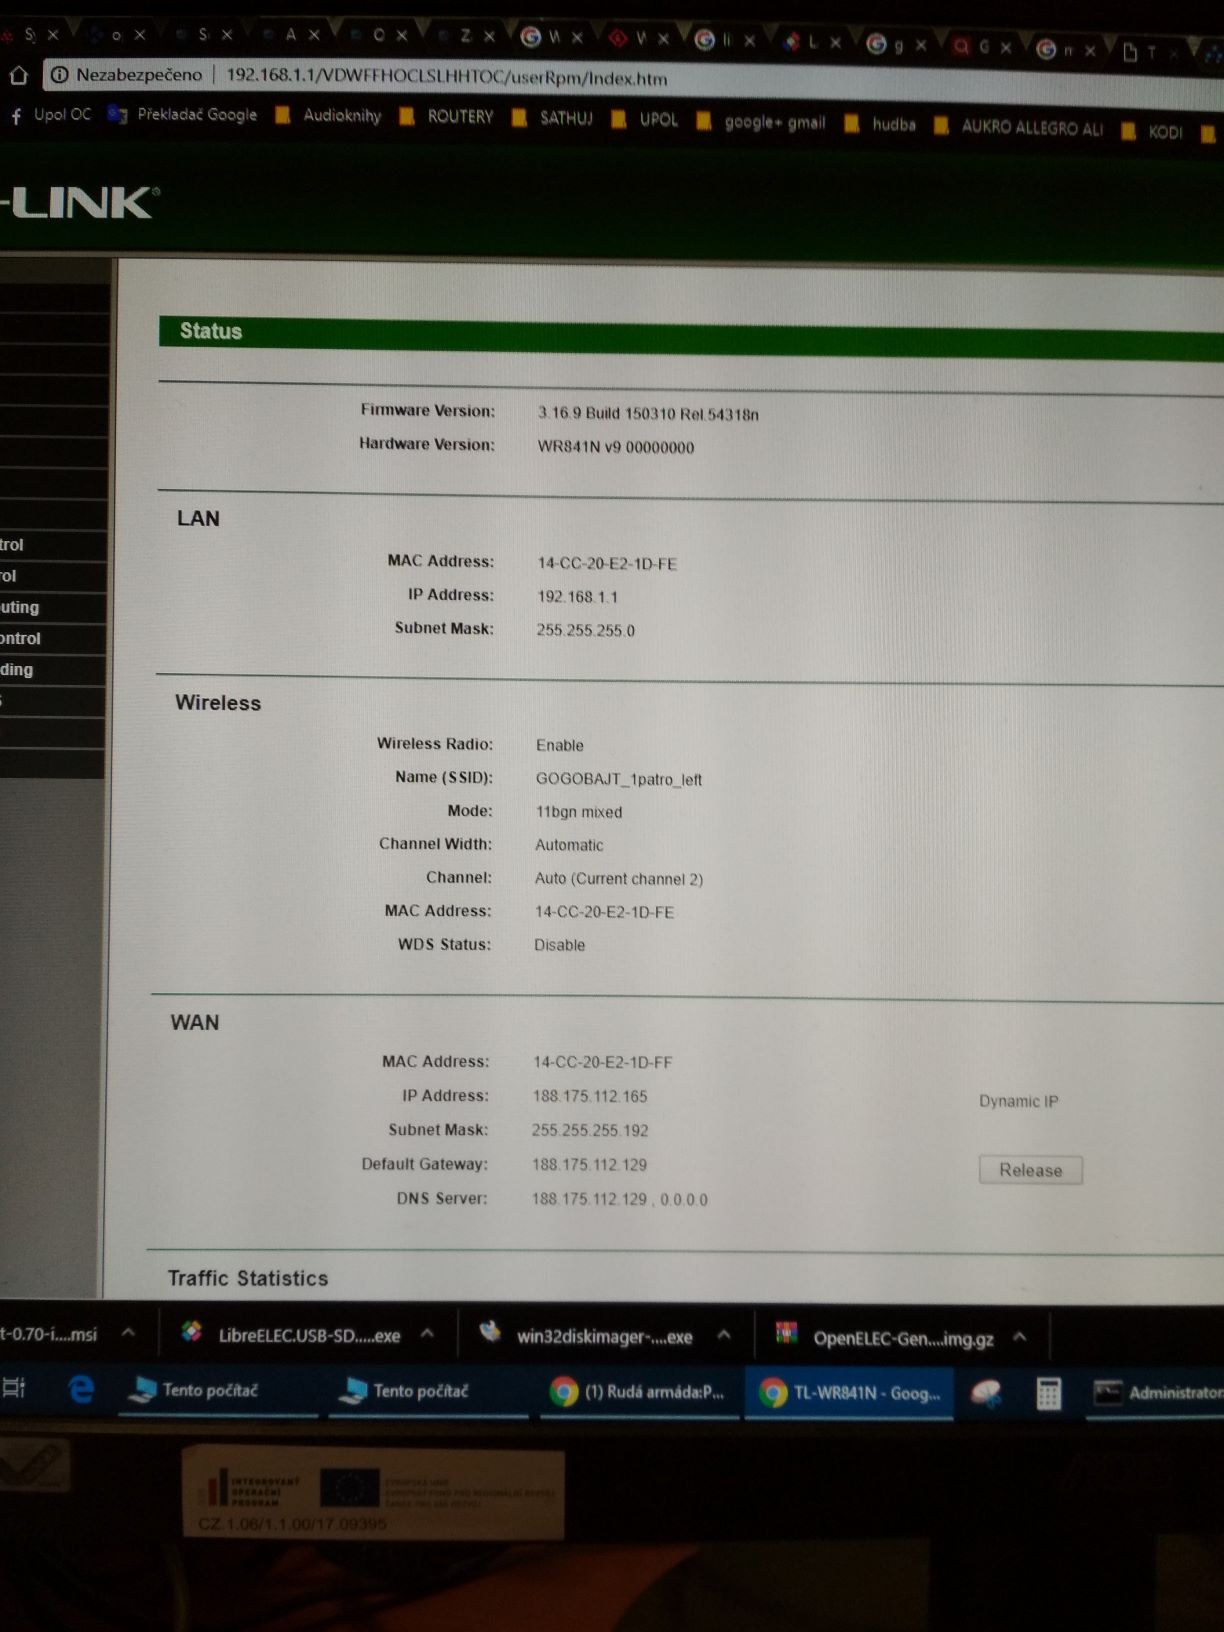Click the Release button in WAN section

(x=1030, y=1170)
